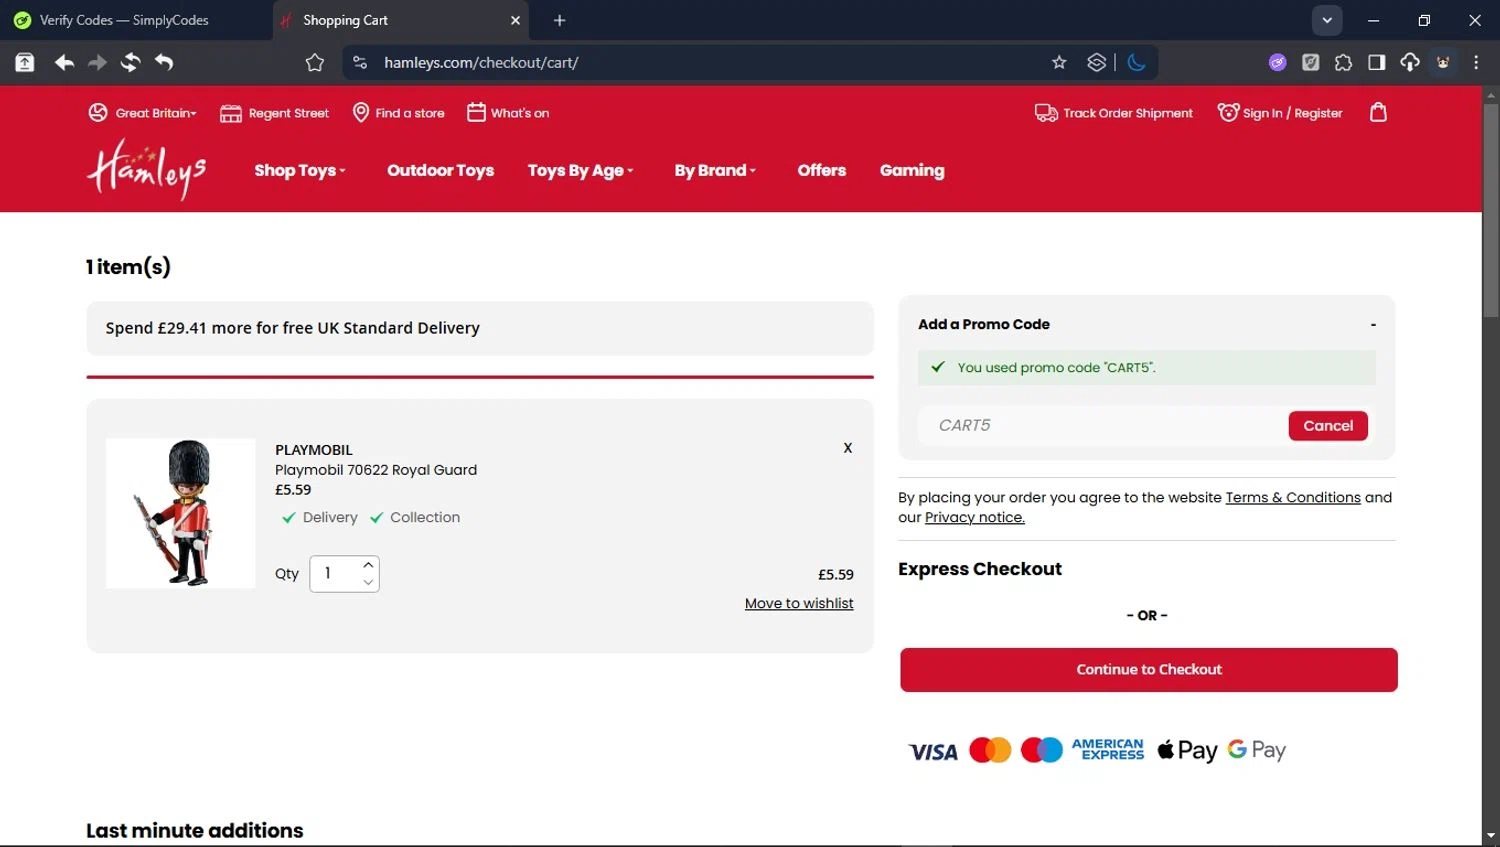Open the Gaming menu item

point(912,170)
